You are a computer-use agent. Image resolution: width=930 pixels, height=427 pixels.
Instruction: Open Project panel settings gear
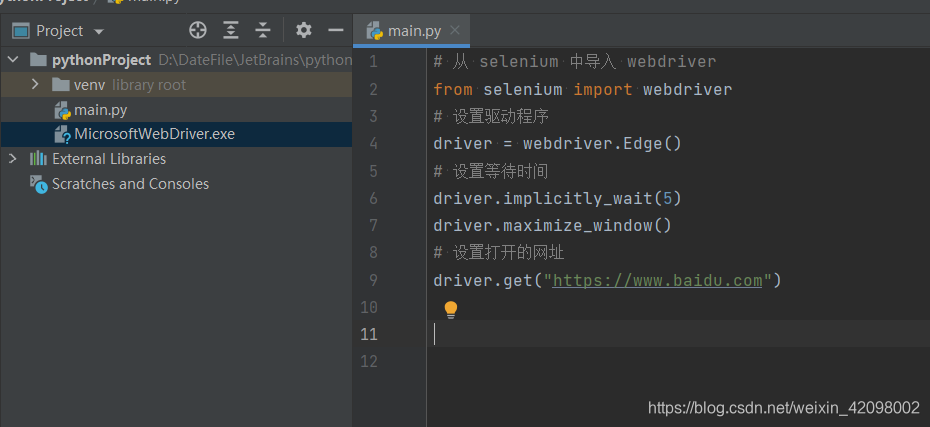(304, 30)
